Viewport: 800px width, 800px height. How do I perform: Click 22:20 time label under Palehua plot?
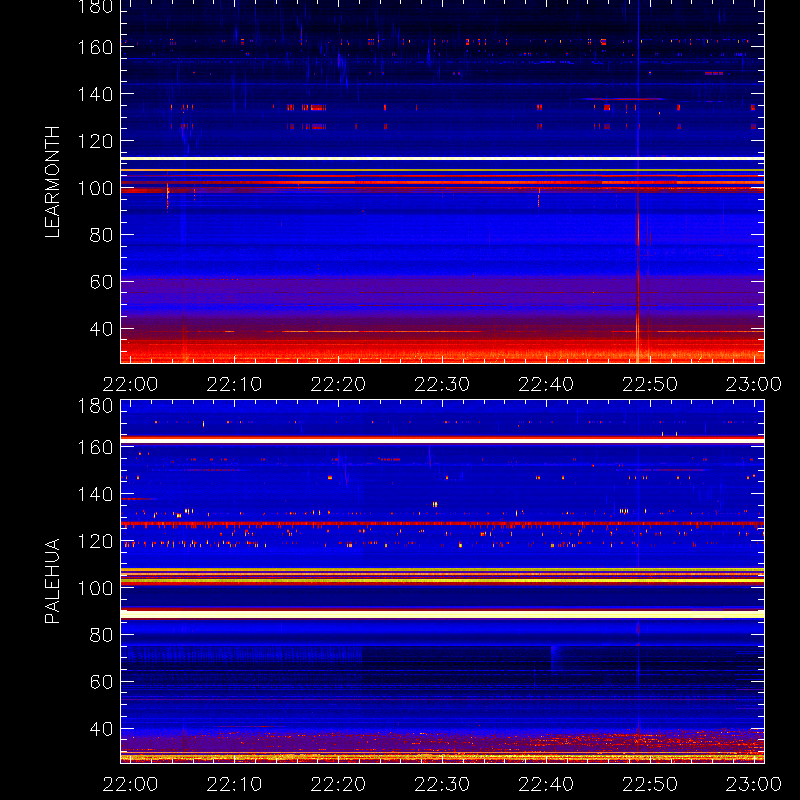pos(338,784)
